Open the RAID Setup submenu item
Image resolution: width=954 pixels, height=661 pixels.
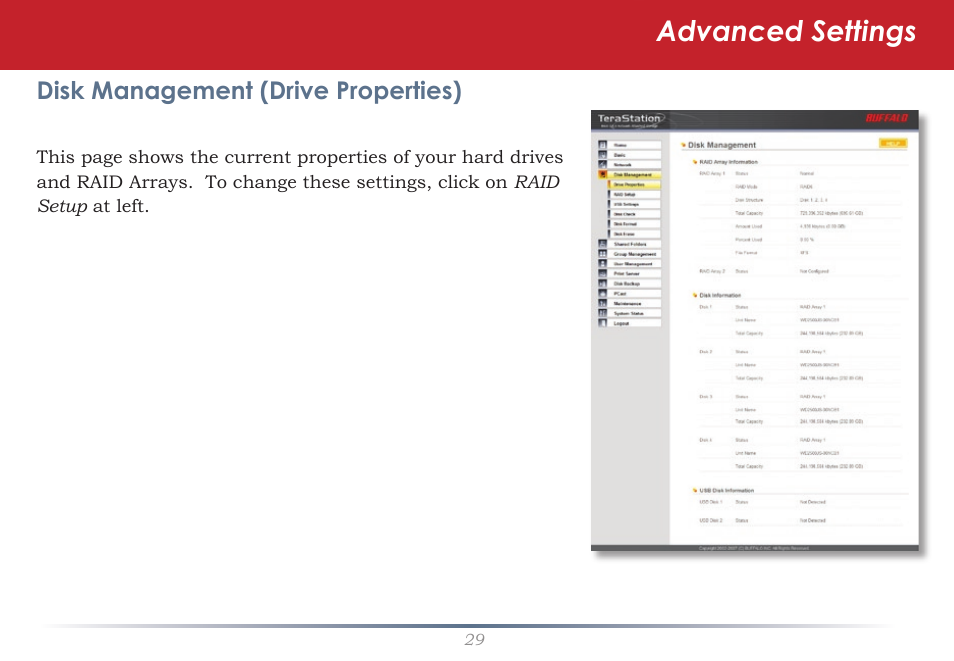coord(634,194)
